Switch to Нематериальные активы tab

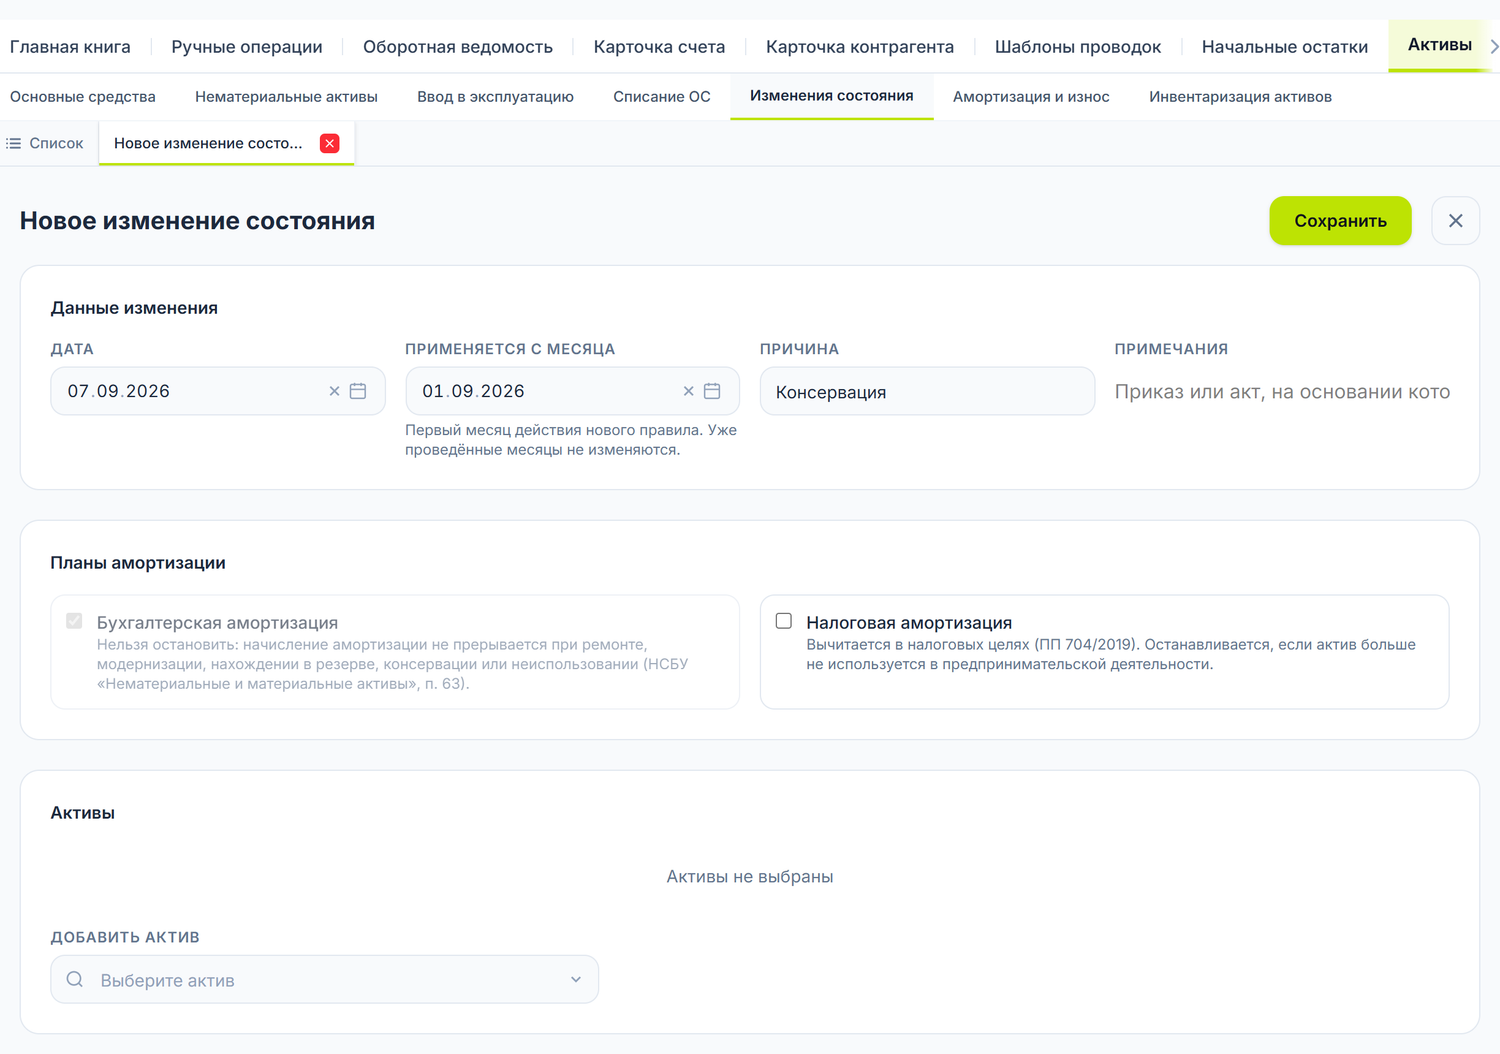[286, 97]
